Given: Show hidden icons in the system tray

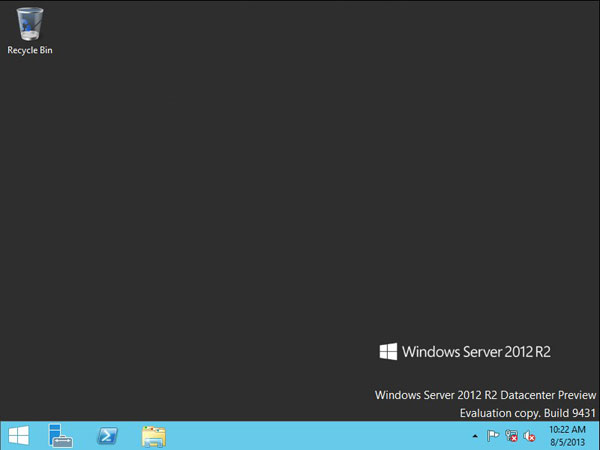Looking at the screenshot, I should click(x=475, y=436).
